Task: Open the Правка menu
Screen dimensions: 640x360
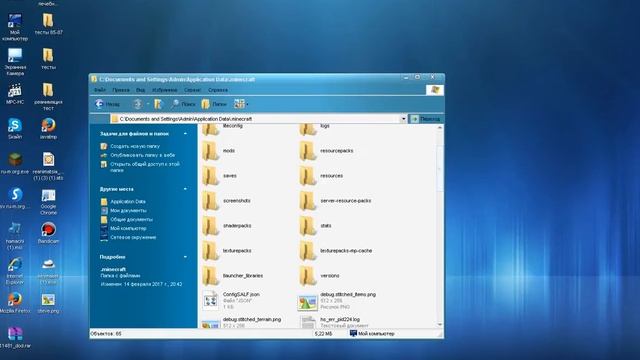Action: [121, 90]
